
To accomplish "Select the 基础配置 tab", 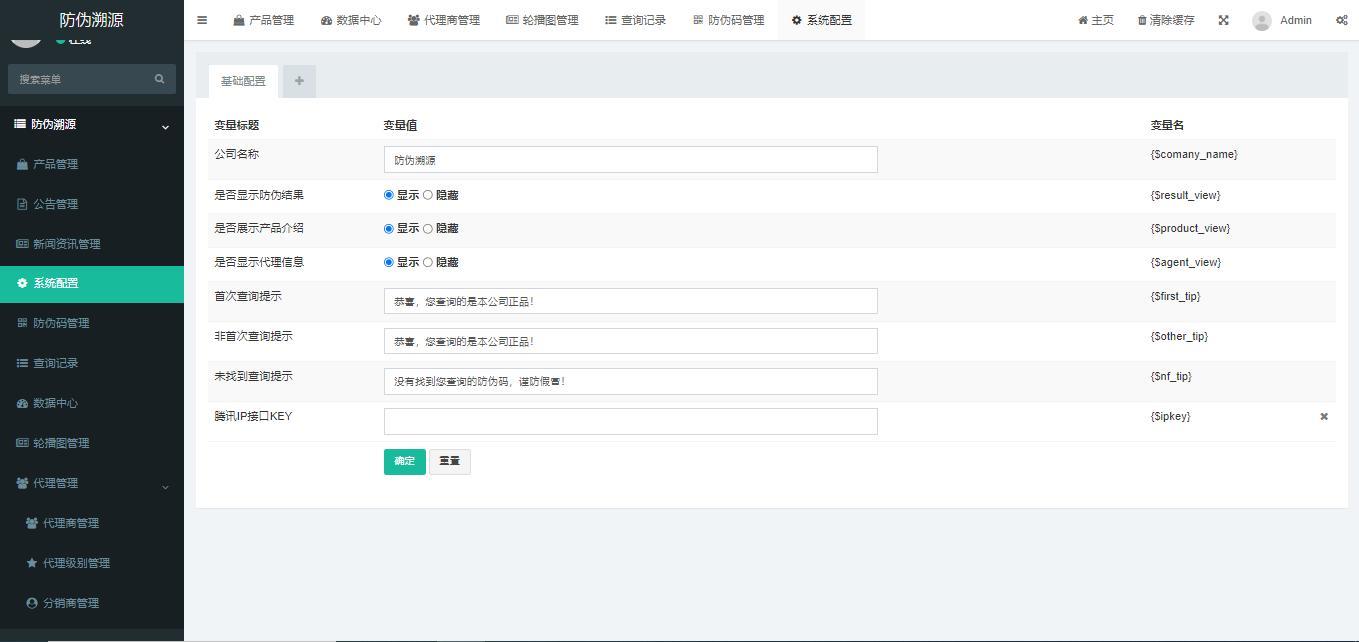I will pyautogui.click(x=243, y=81).
